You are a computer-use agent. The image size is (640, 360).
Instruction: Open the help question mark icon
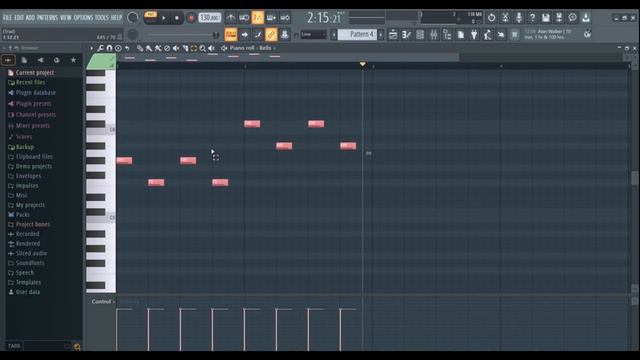coord(532,18)
